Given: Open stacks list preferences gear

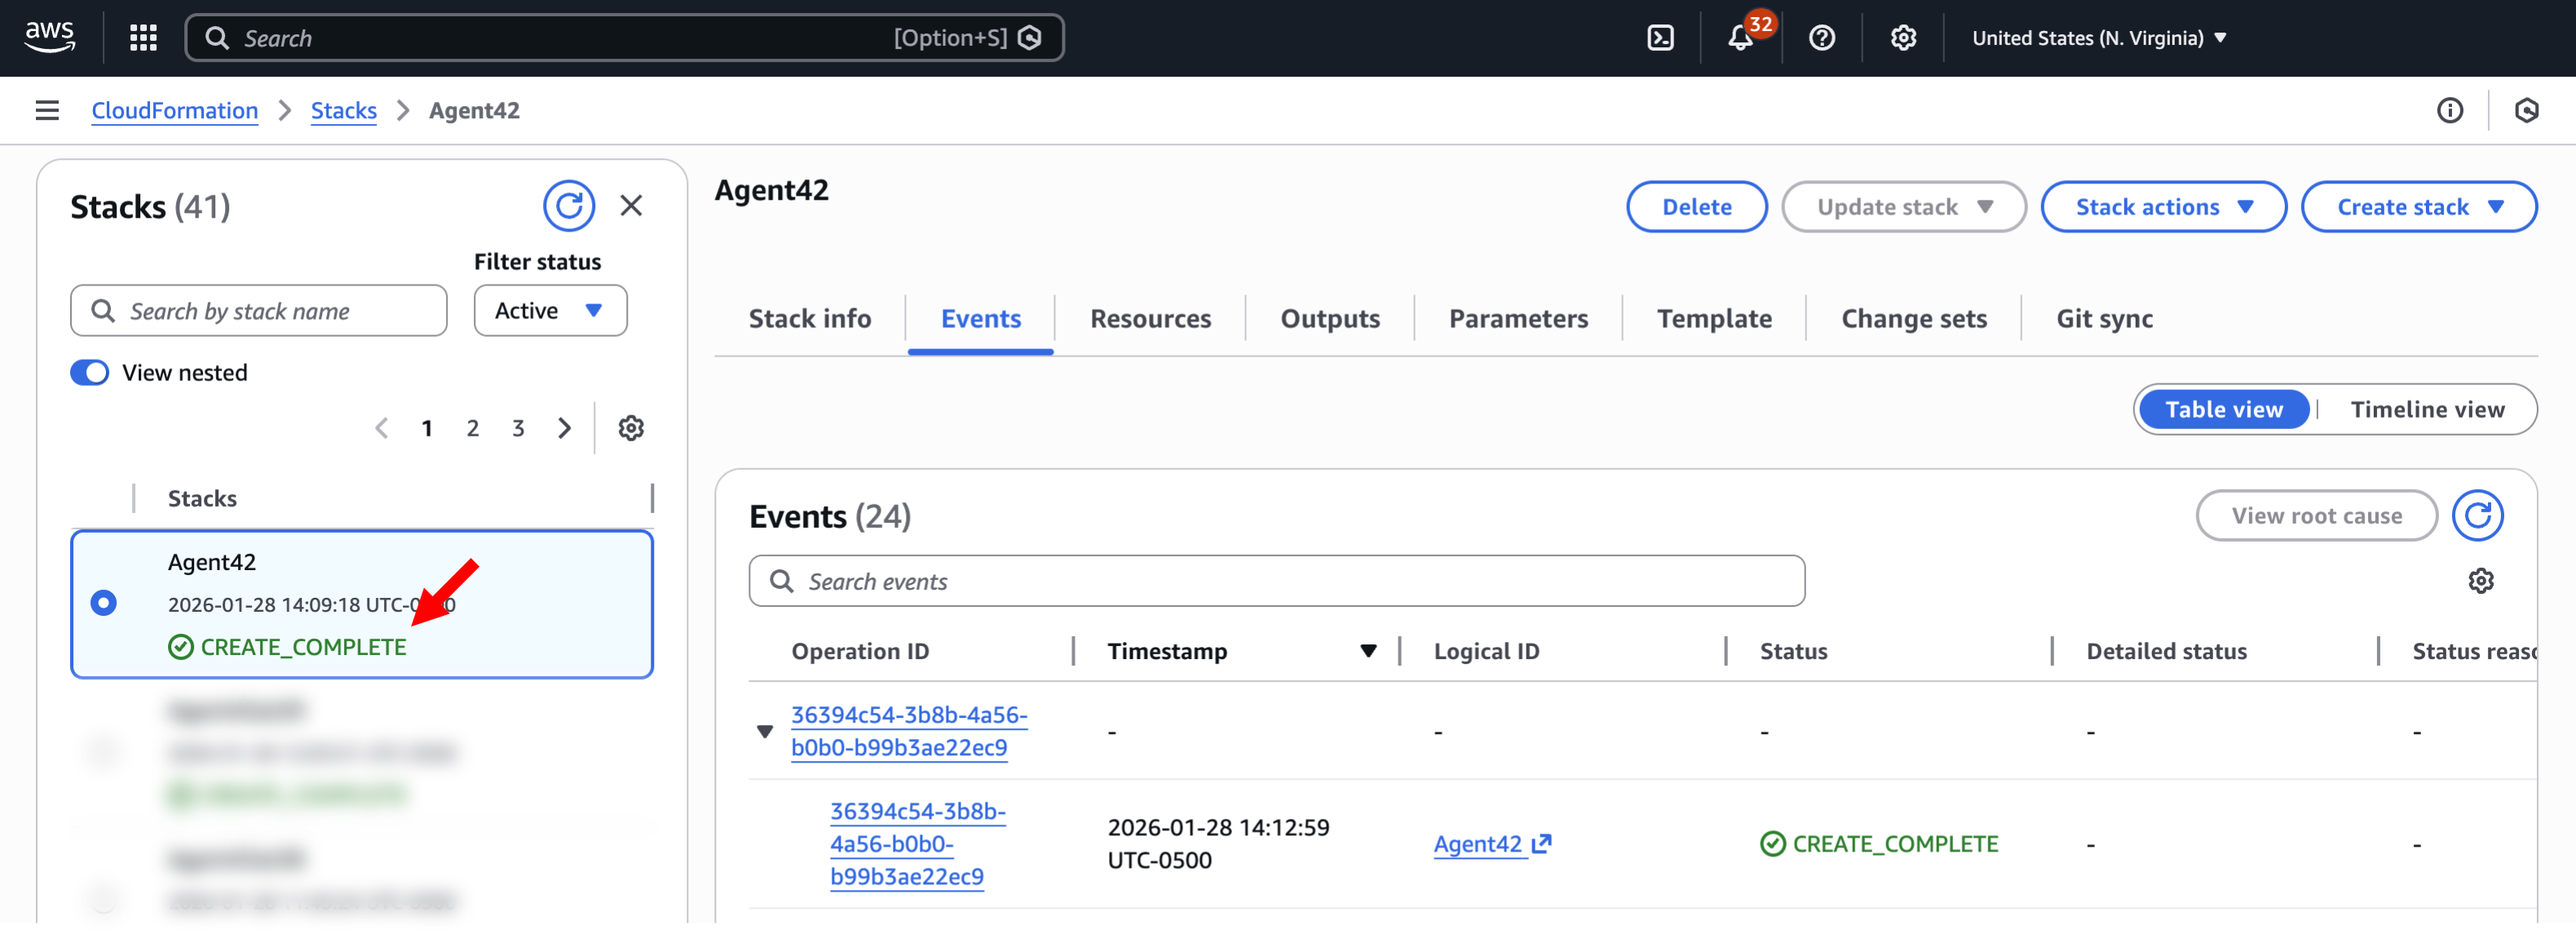Looking at the screenshot, I should point(630,428).
